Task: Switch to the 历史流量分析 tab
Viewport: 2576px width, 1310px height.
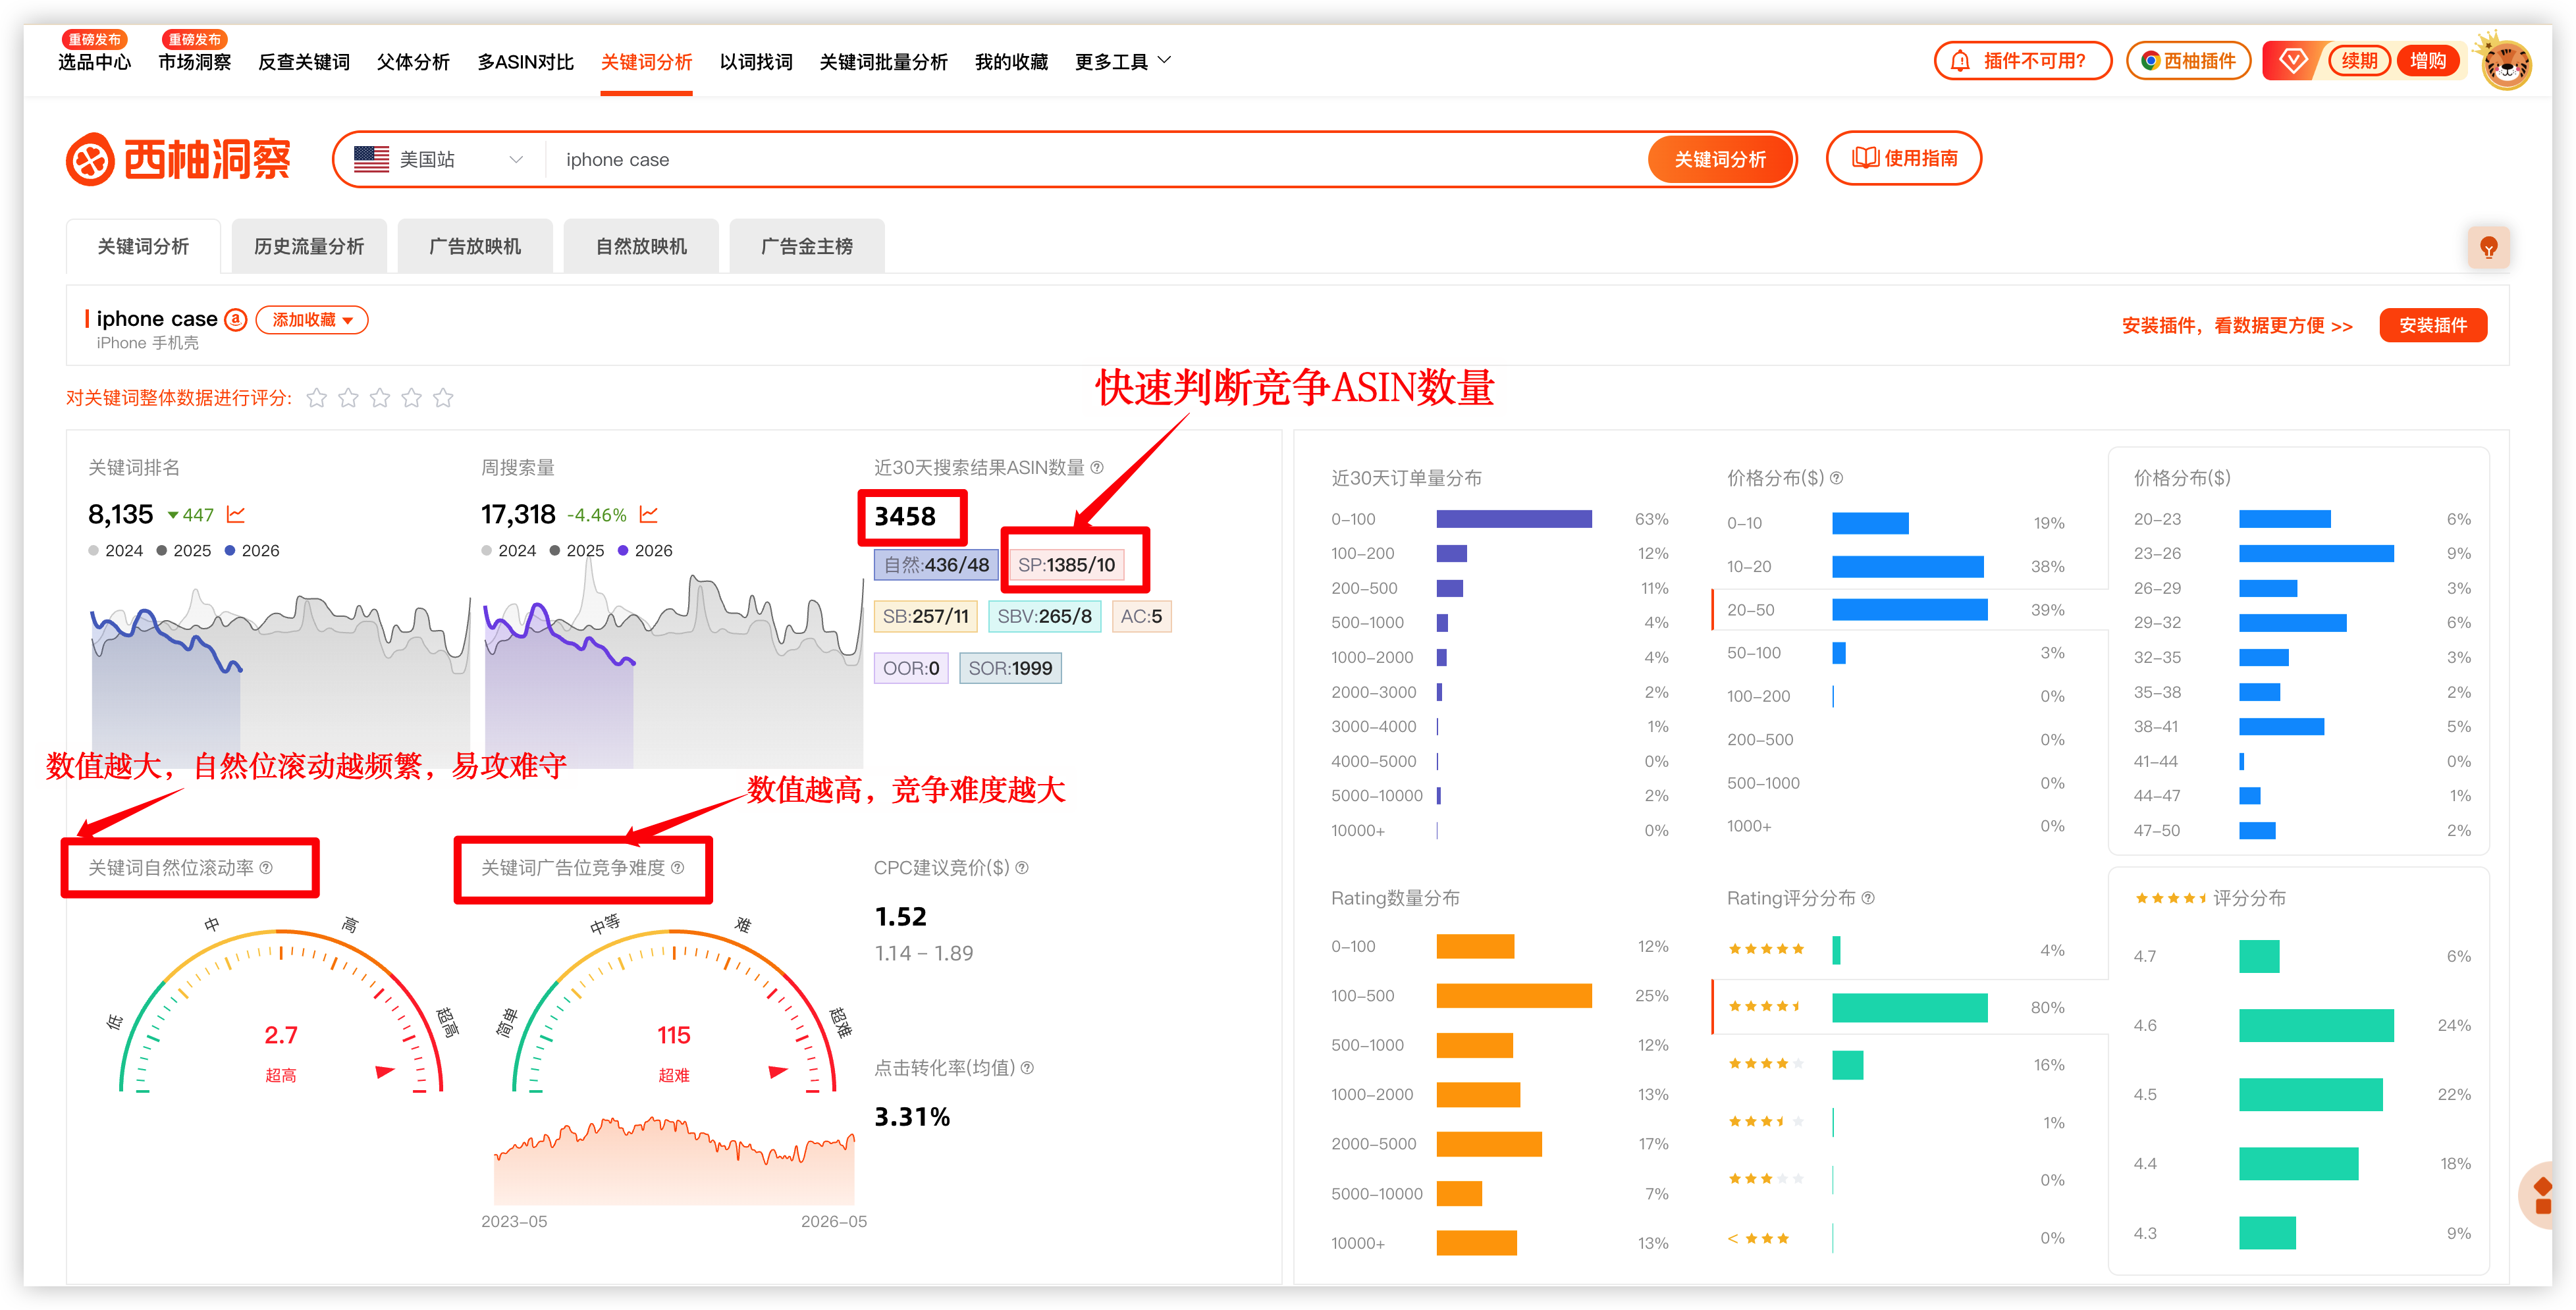Action: 309,246
